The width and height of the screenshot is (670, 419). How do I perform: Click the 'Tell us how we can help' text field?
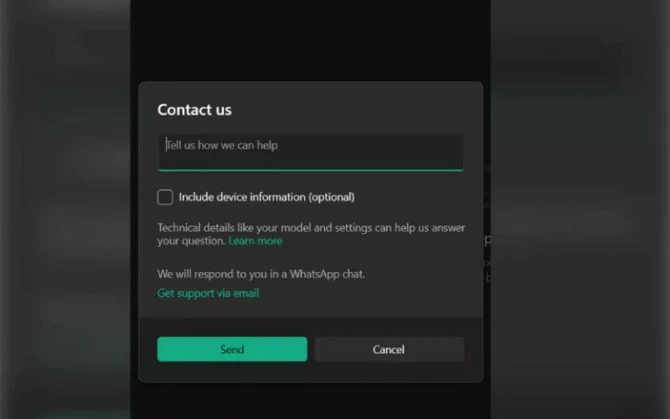coord(311,152)
